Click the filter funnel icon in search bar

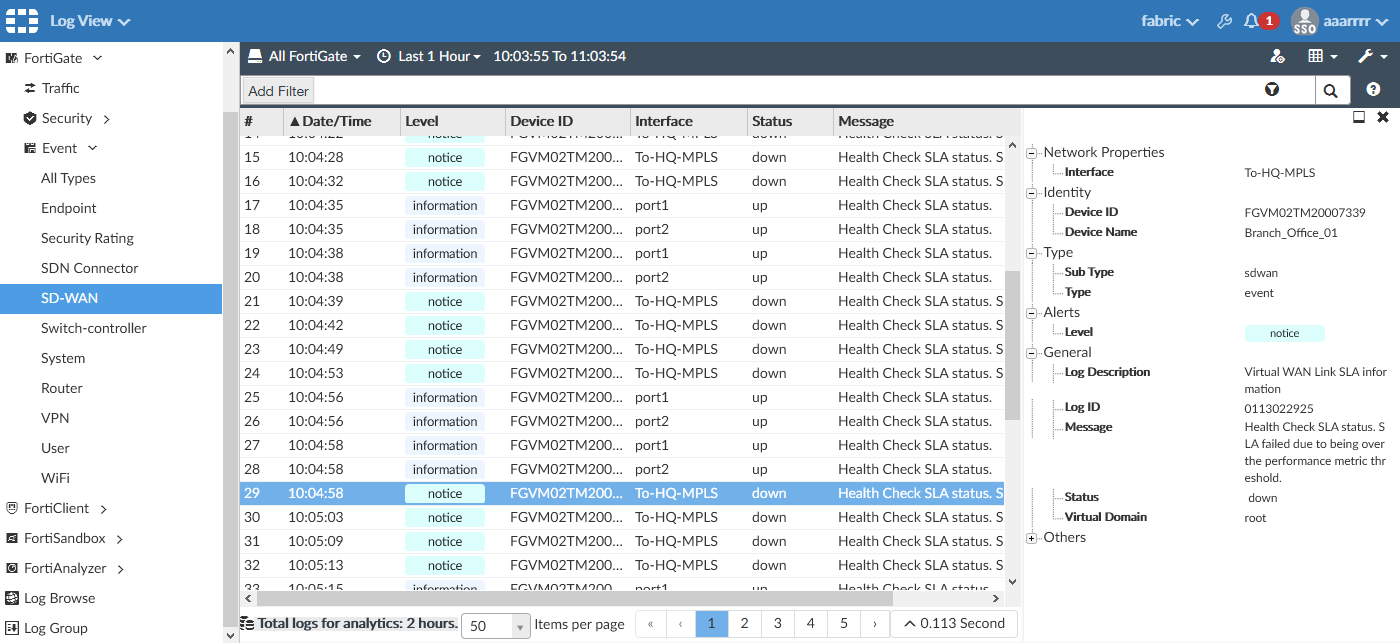pyautogui.click(x=1271, y=90)
